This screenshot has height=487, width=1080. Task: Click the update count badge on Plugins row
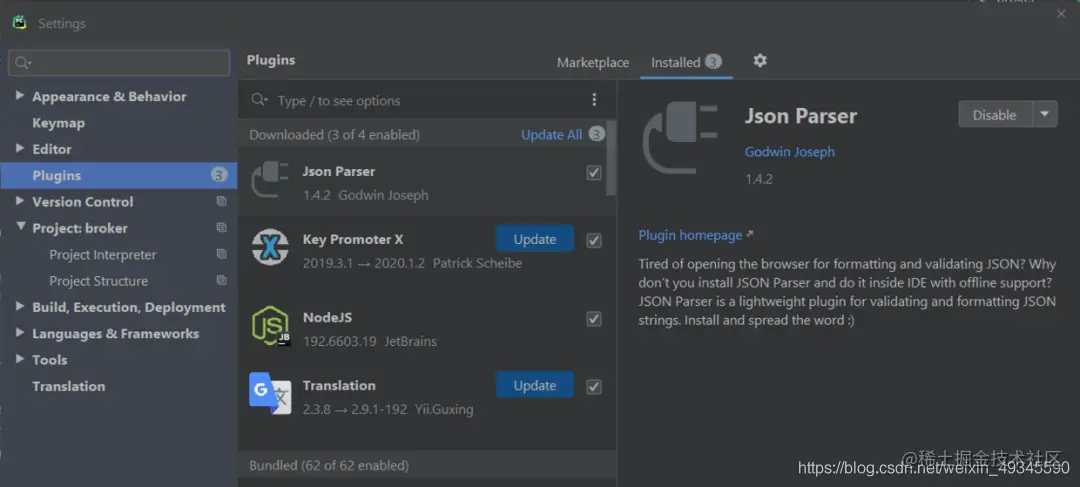point(218,175)
